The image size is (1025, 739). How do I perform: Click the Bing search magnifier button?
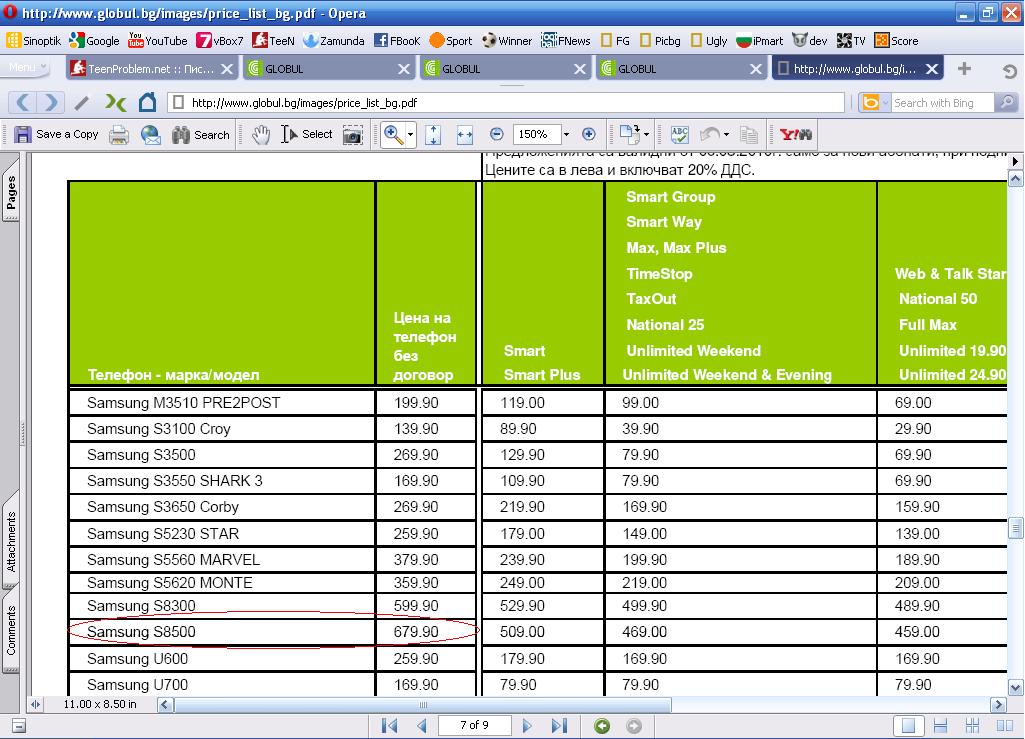[1006, 103]
